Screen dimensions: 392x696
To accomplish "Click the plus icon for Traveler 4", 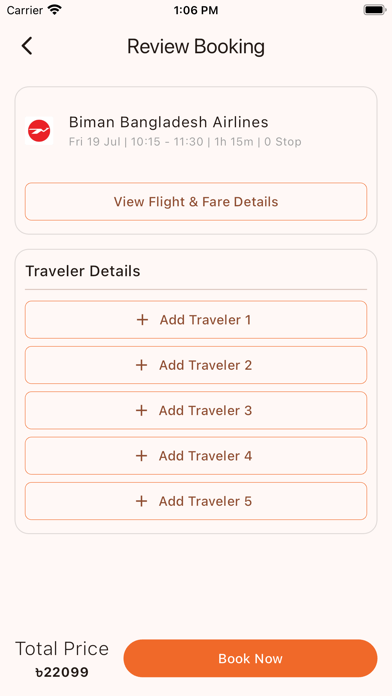I will [x=141, y=455].
